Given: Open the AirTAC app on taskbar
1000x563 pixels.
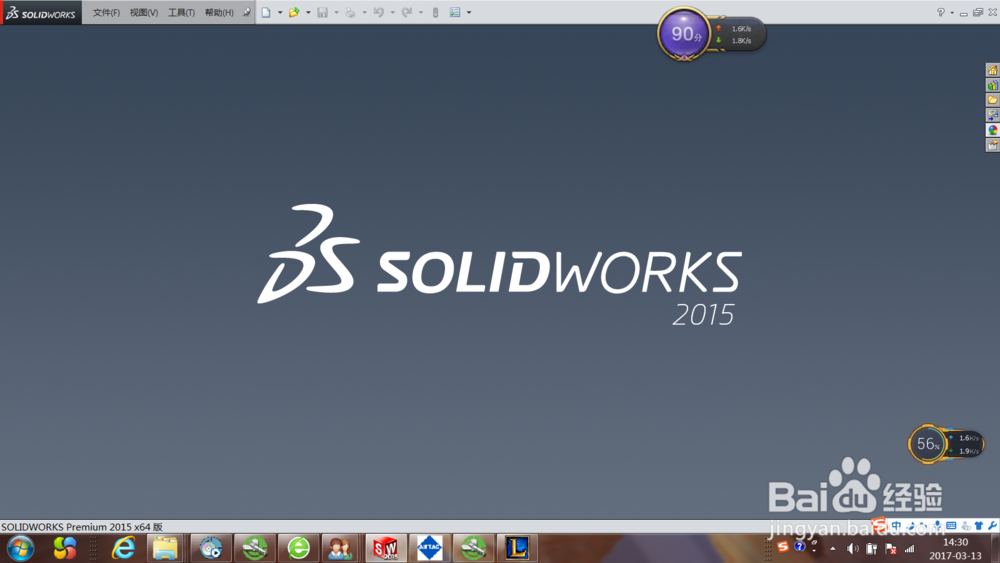Looking at the screenshot, I should coord(429,548).
